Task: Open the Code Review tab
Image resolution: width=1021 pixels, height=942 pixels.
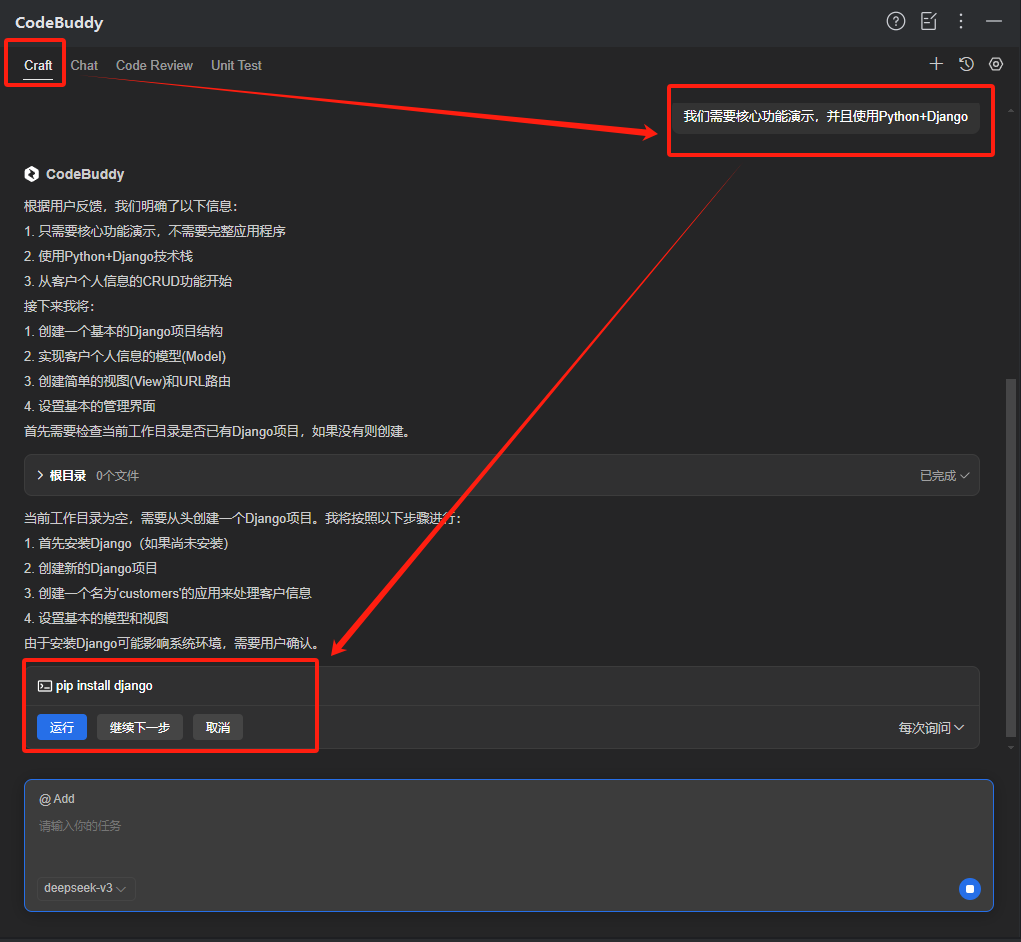Action: (x=154, y=65)
